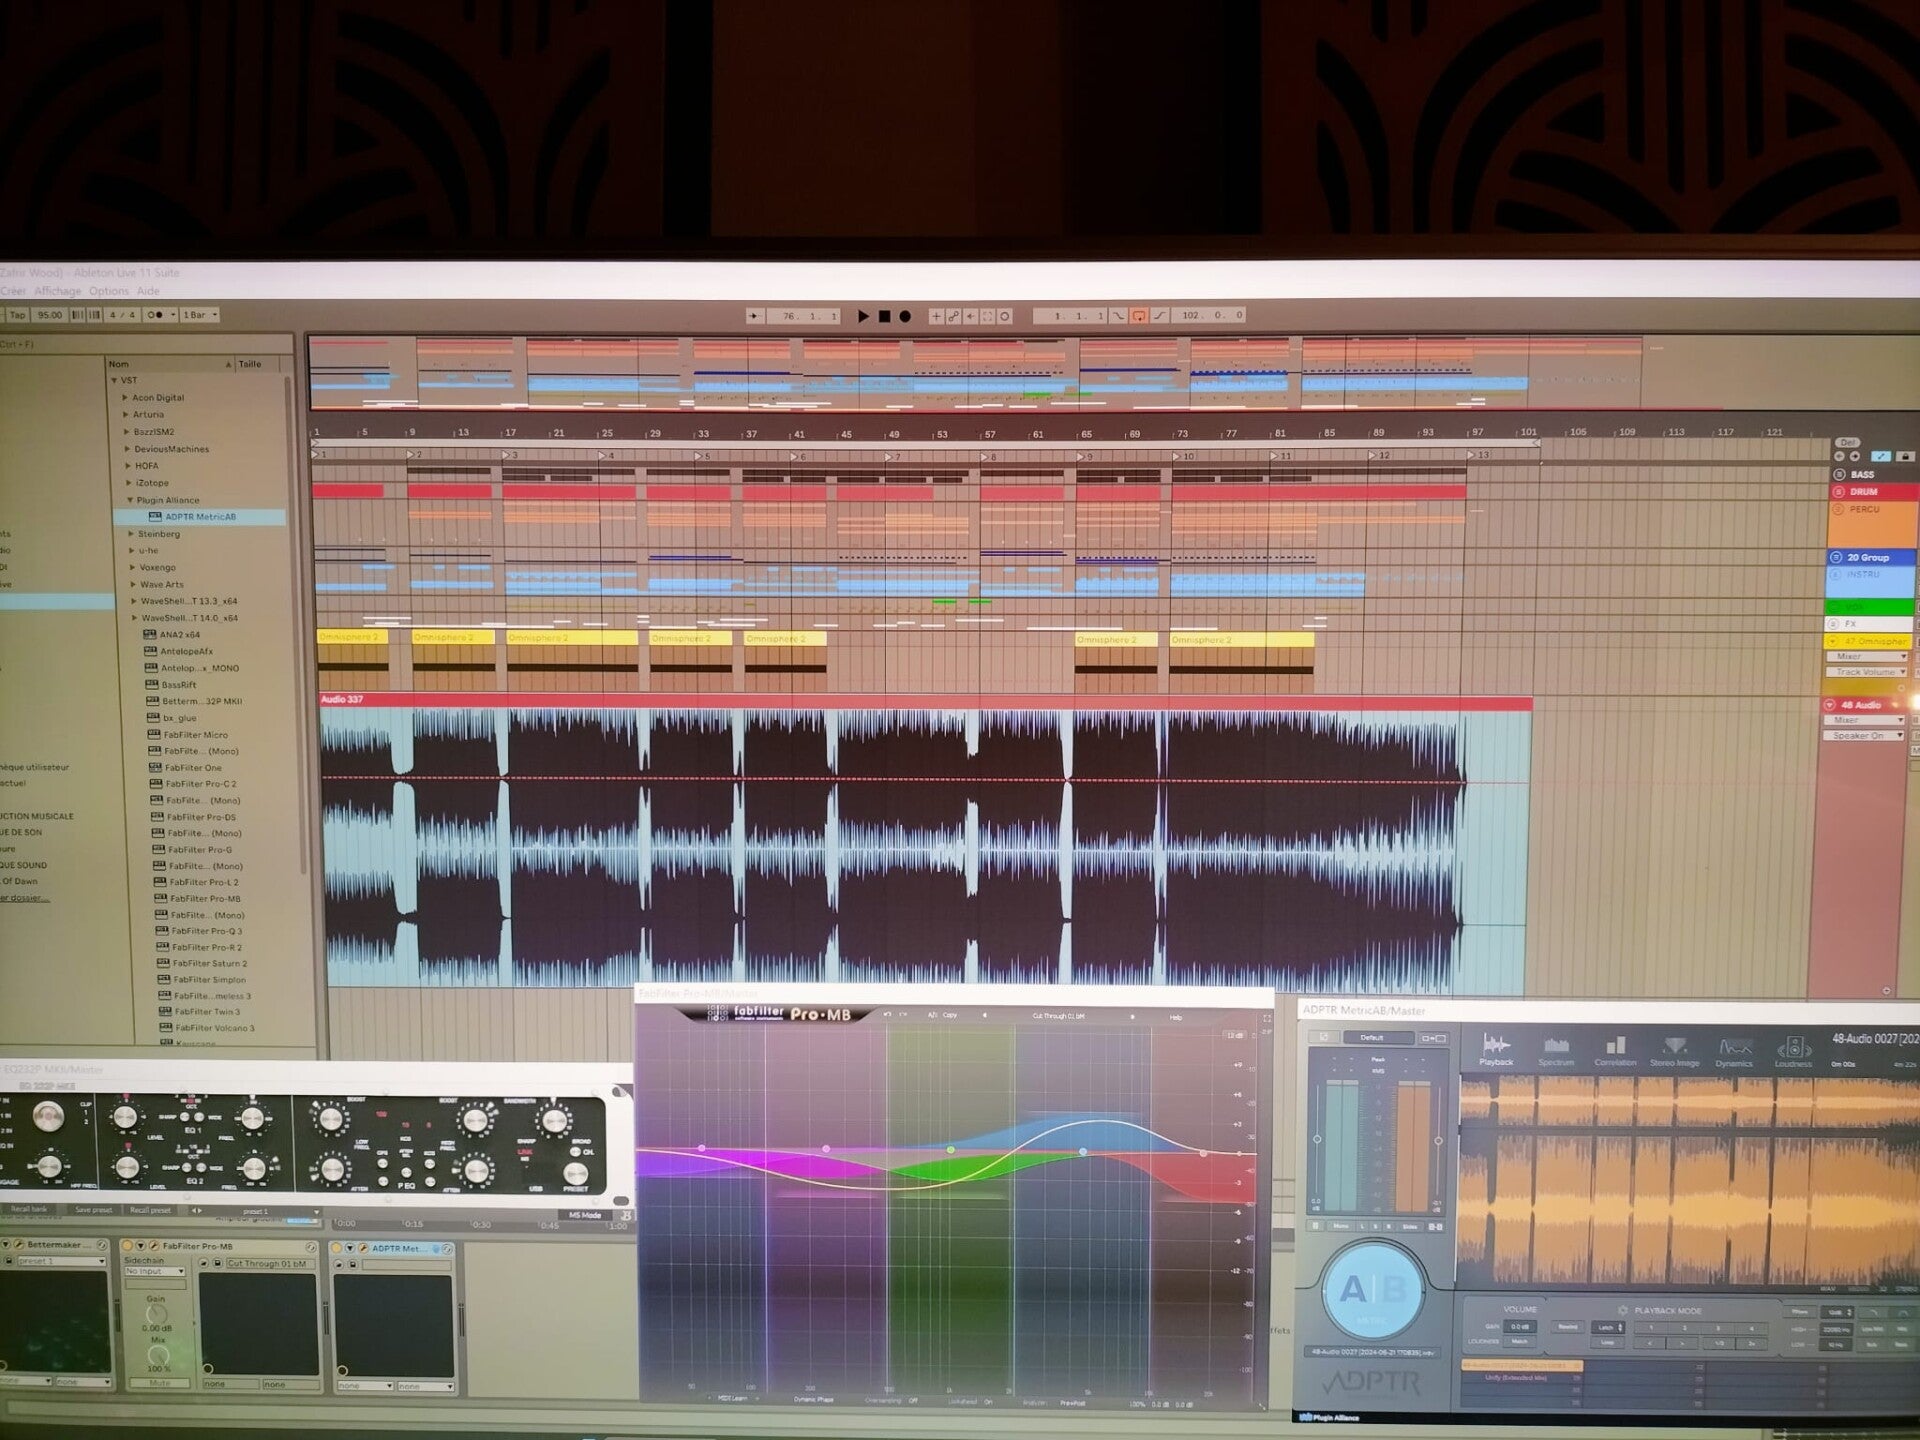The width and height of the screenshot is (1920, 1440).
Task: Click the Pro-MB redo arrow icon
Action: (x=904, y=1015)
